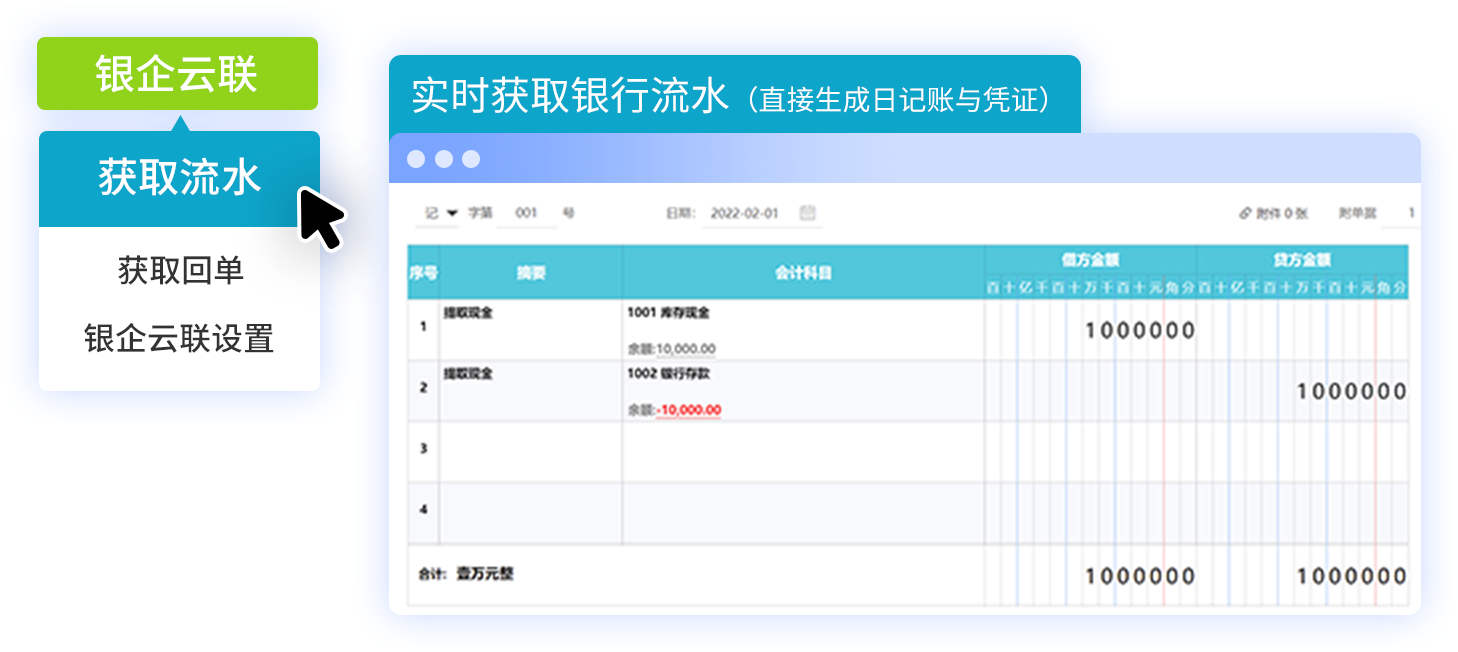
Task: Click the 借方金额 column header
Action: (x=1090, y=260)
